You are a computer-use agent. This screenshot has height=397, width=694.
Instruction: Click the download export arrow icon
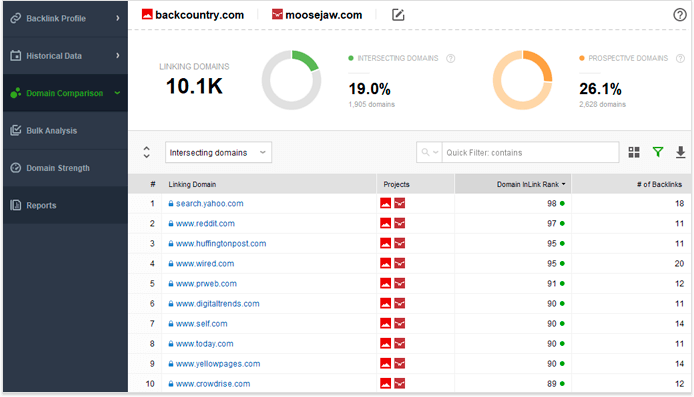(x=680, y=152)
